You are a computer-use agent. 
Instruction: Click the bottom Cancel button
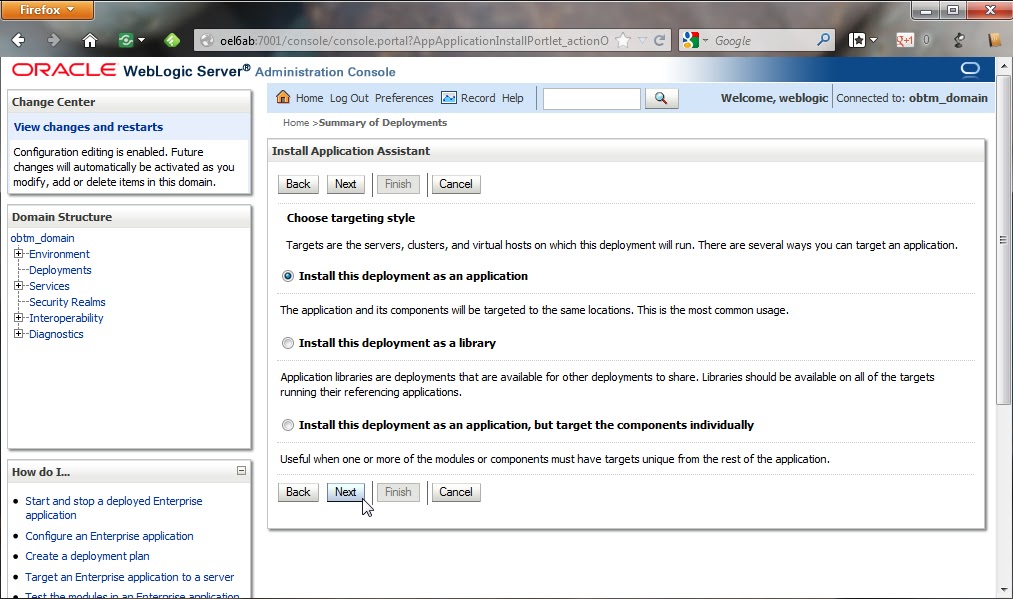(456, 492)
